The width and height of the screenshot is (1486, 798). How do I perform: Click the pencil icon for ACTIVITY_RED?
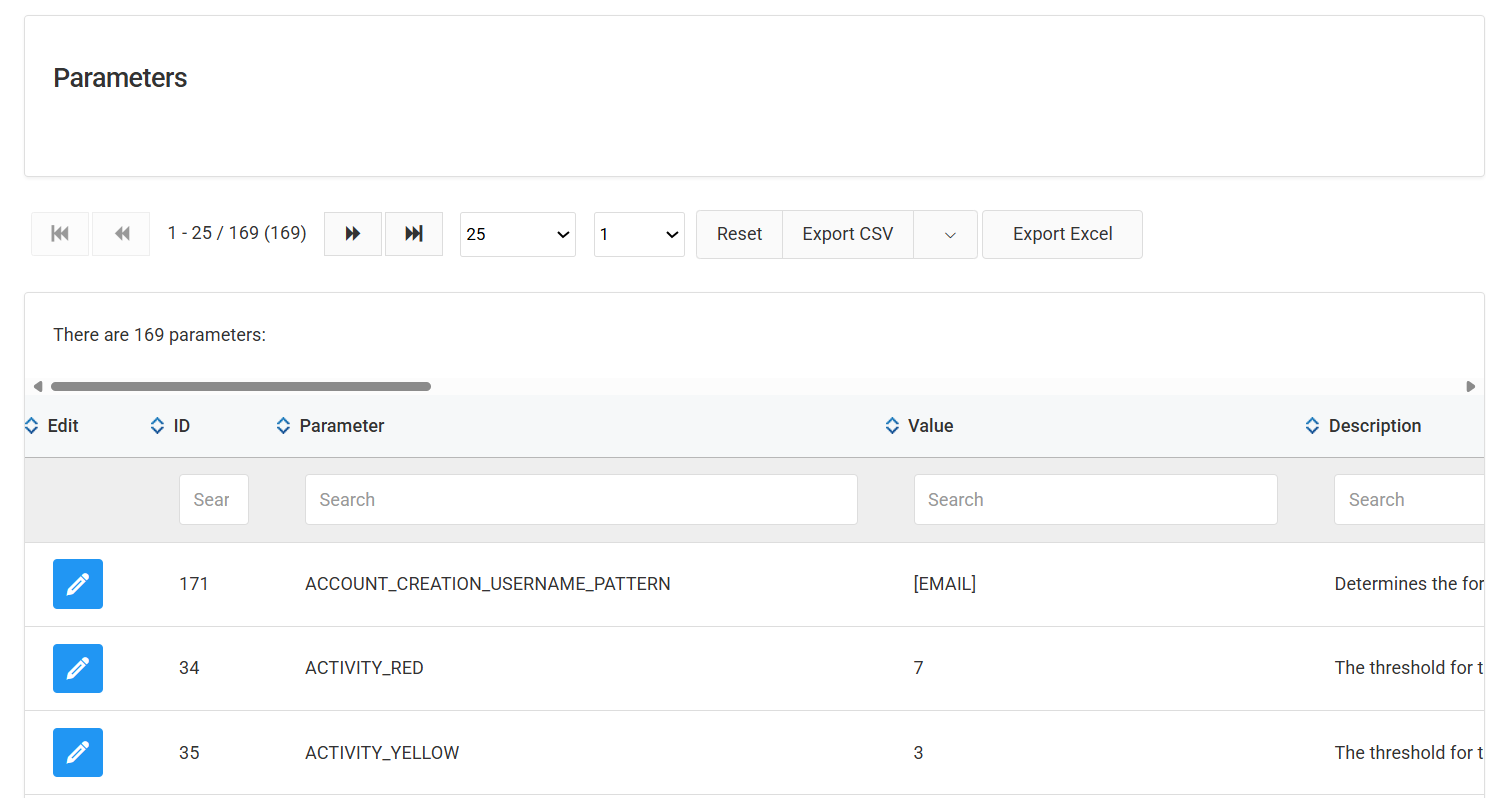78,668
